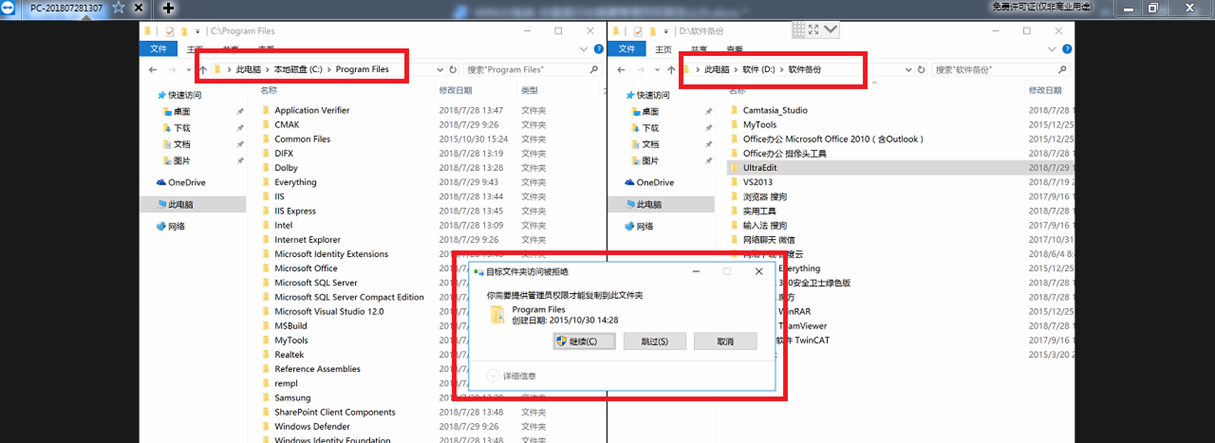Open new tab plus button at top

tap(168, 7)
